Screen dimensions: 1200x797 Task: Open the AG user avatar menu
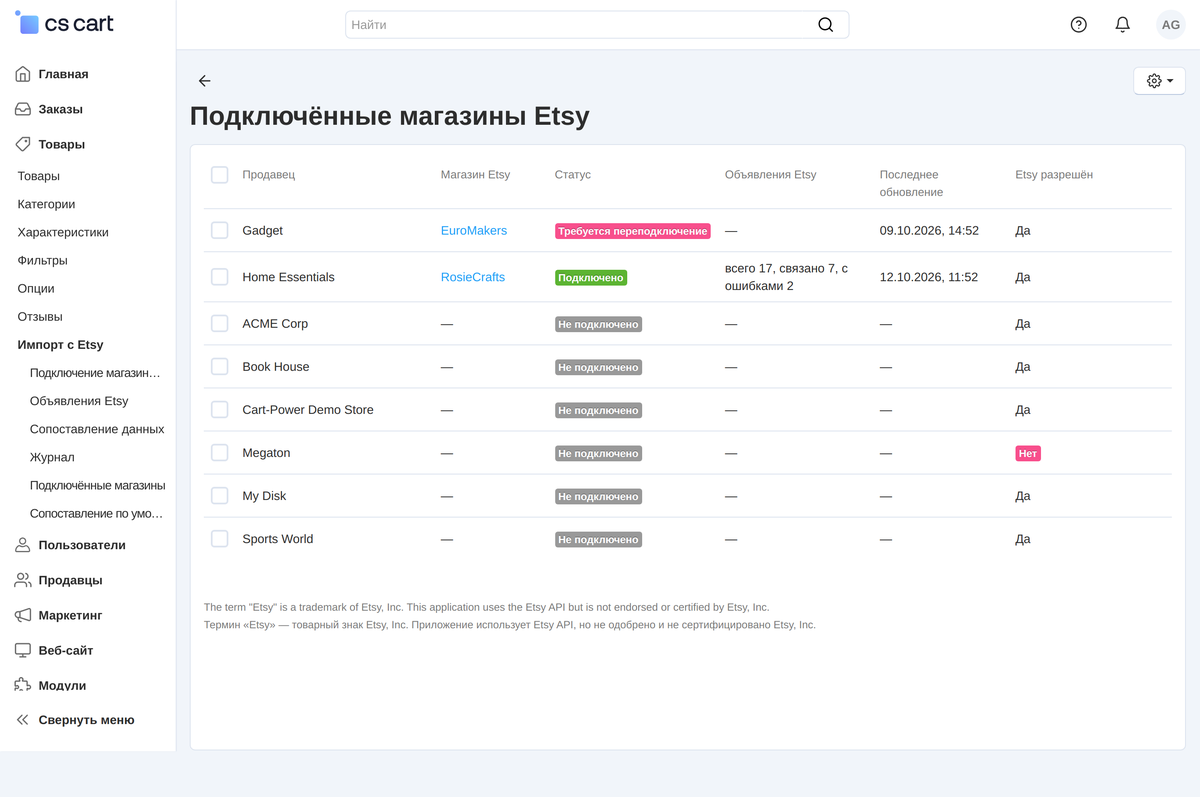click(x=1170, y=25)
